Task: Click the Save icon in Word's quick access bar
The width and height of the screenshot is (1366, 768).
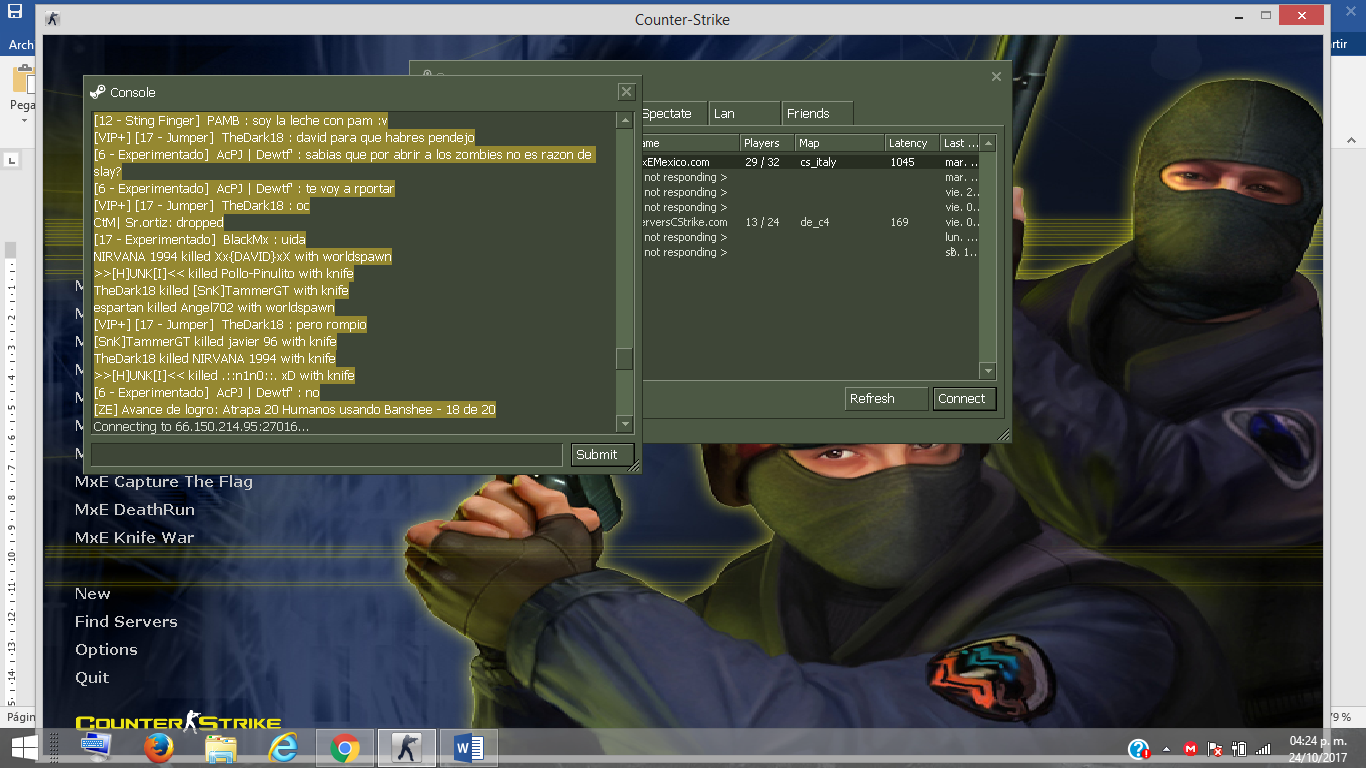Action: [x=15, y=12]
